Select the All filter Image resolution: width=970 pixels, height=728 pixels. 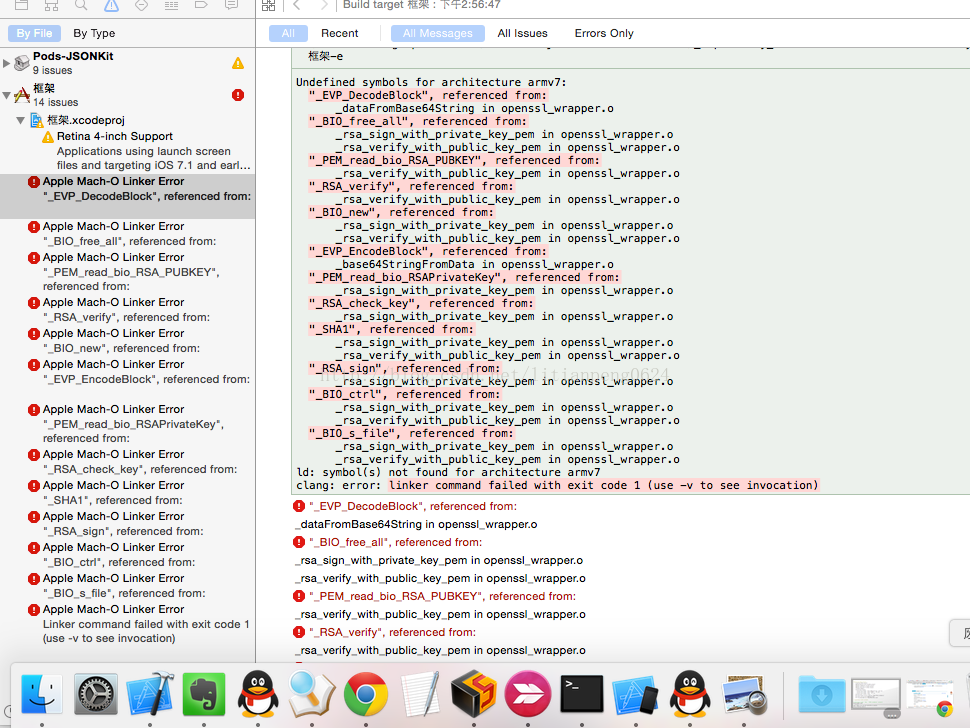click(x=288, y=33)
